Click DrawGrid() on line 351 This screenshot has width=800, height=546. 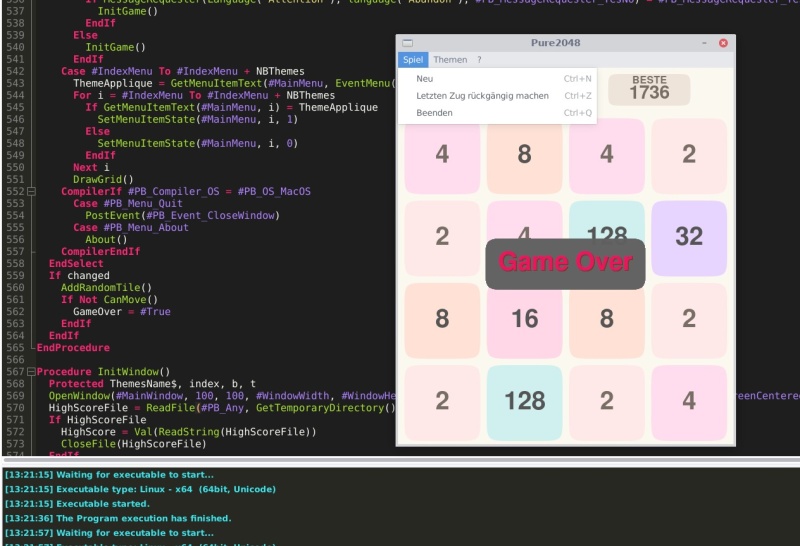pyautogui.click(x=103, y=179)
